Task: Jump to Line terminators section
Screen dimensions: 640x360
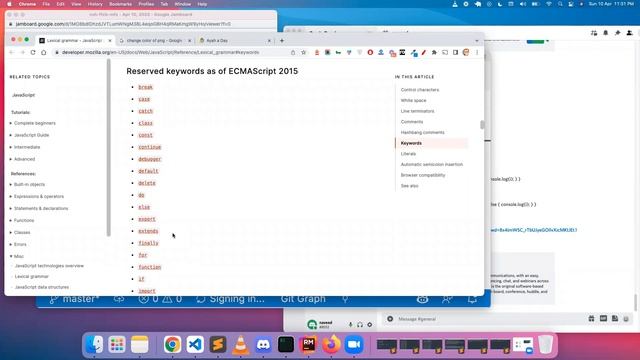Action: pyautogui.click(x=417, y=111)
